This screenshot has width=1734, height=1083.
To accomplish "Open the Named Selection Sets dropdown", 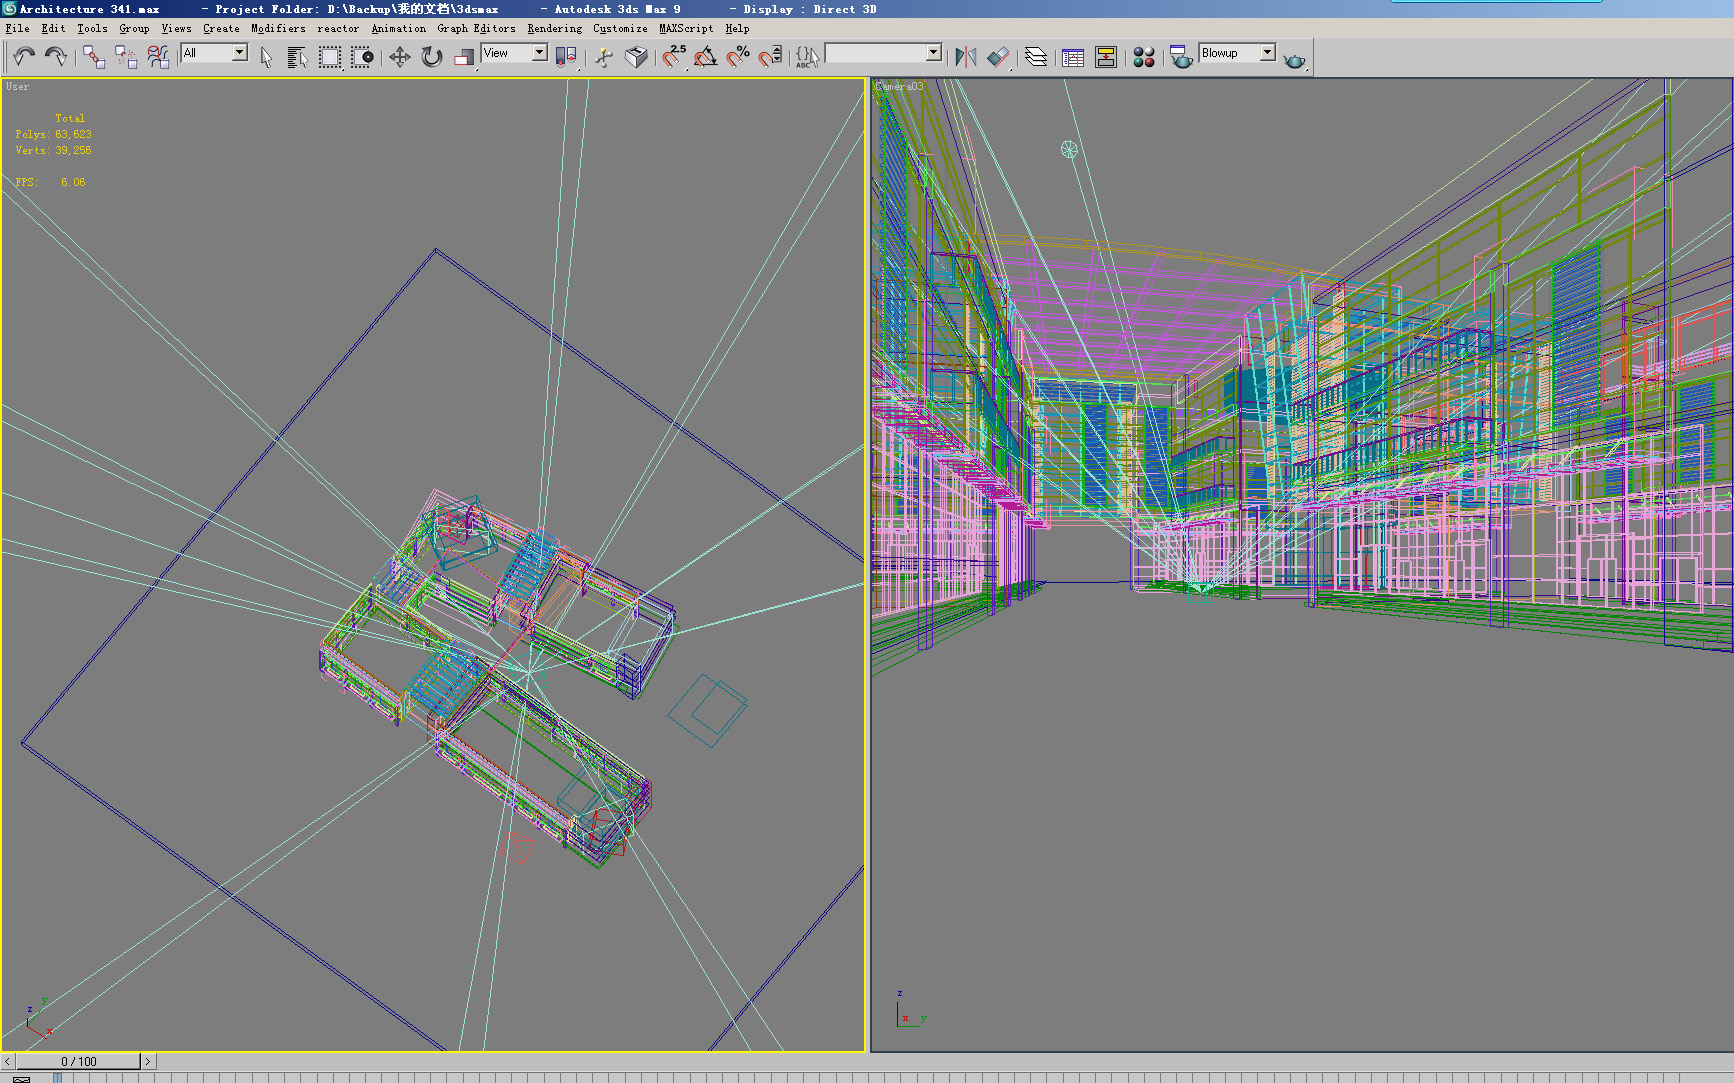I will pos(934,52).
